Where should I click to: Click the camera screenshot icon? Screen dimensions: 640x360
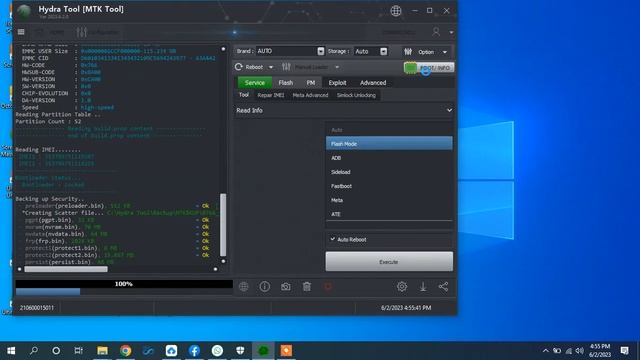286,287
